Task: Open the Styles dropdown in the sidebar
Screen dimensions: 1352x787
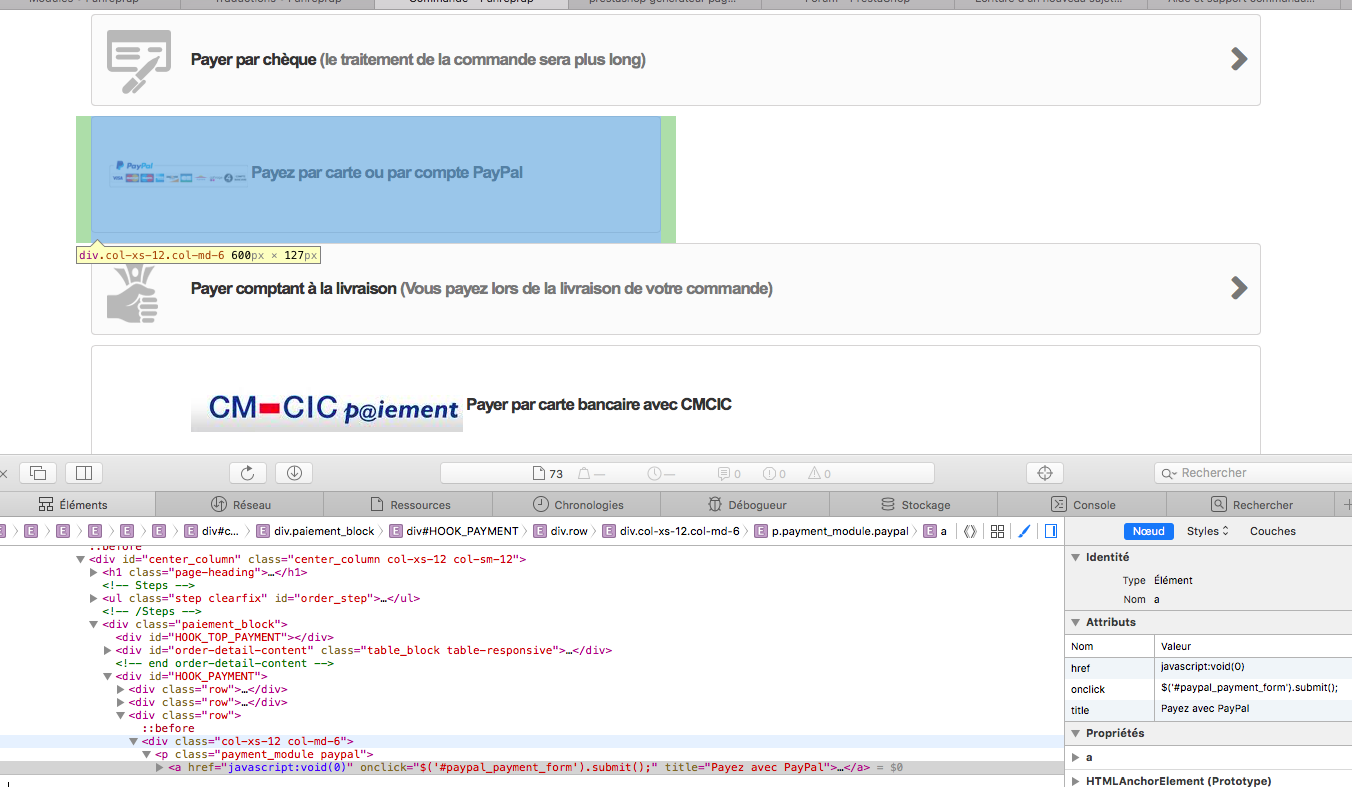Action: pyautogui.click(x=1208, y=531)
